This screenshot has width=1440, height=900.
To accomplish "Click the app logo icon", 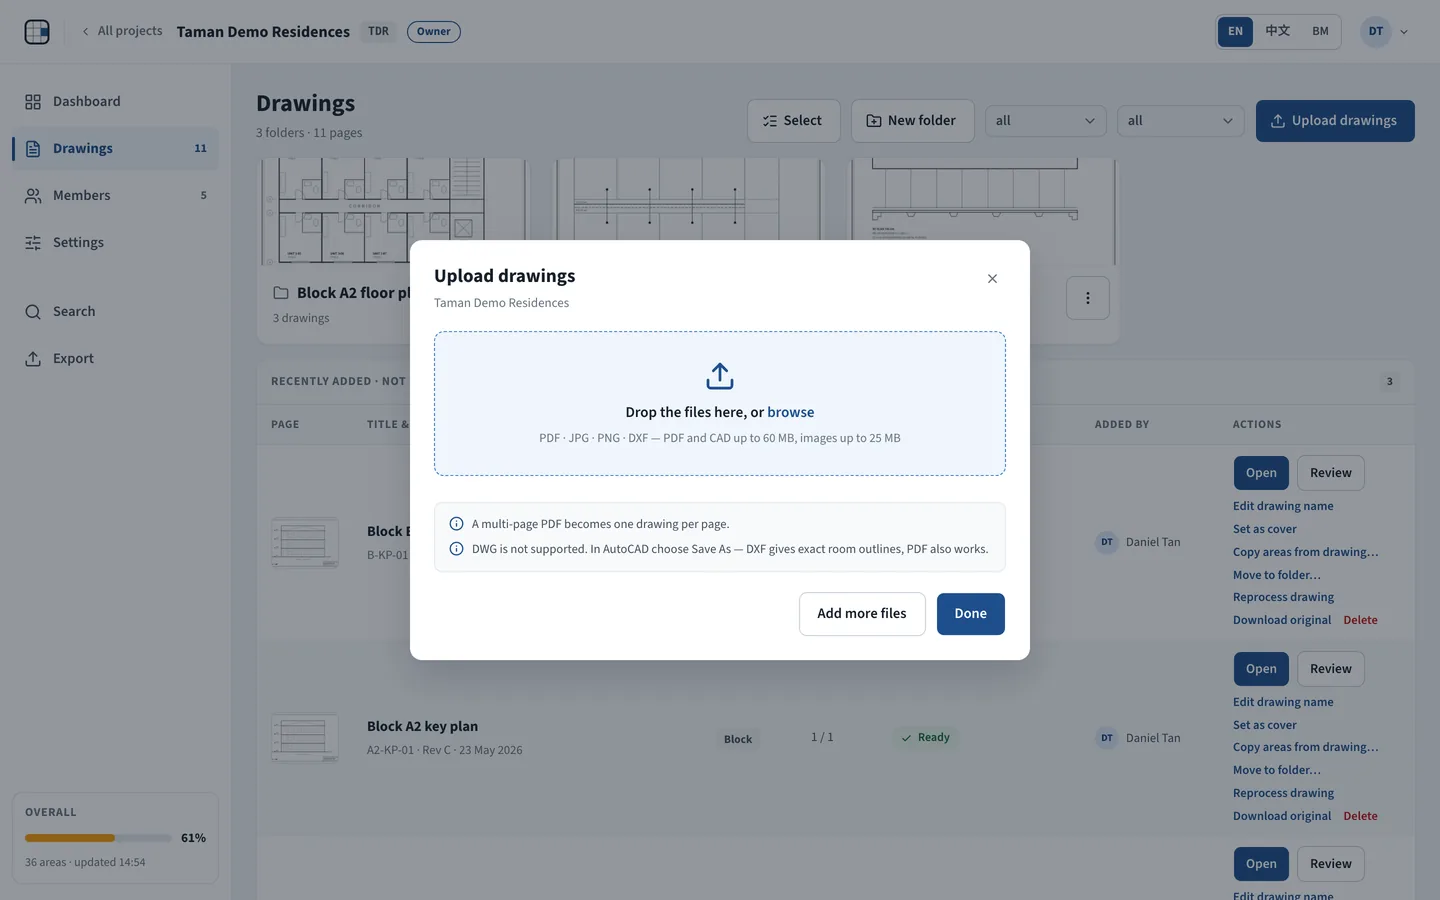I will click(37, 32).
